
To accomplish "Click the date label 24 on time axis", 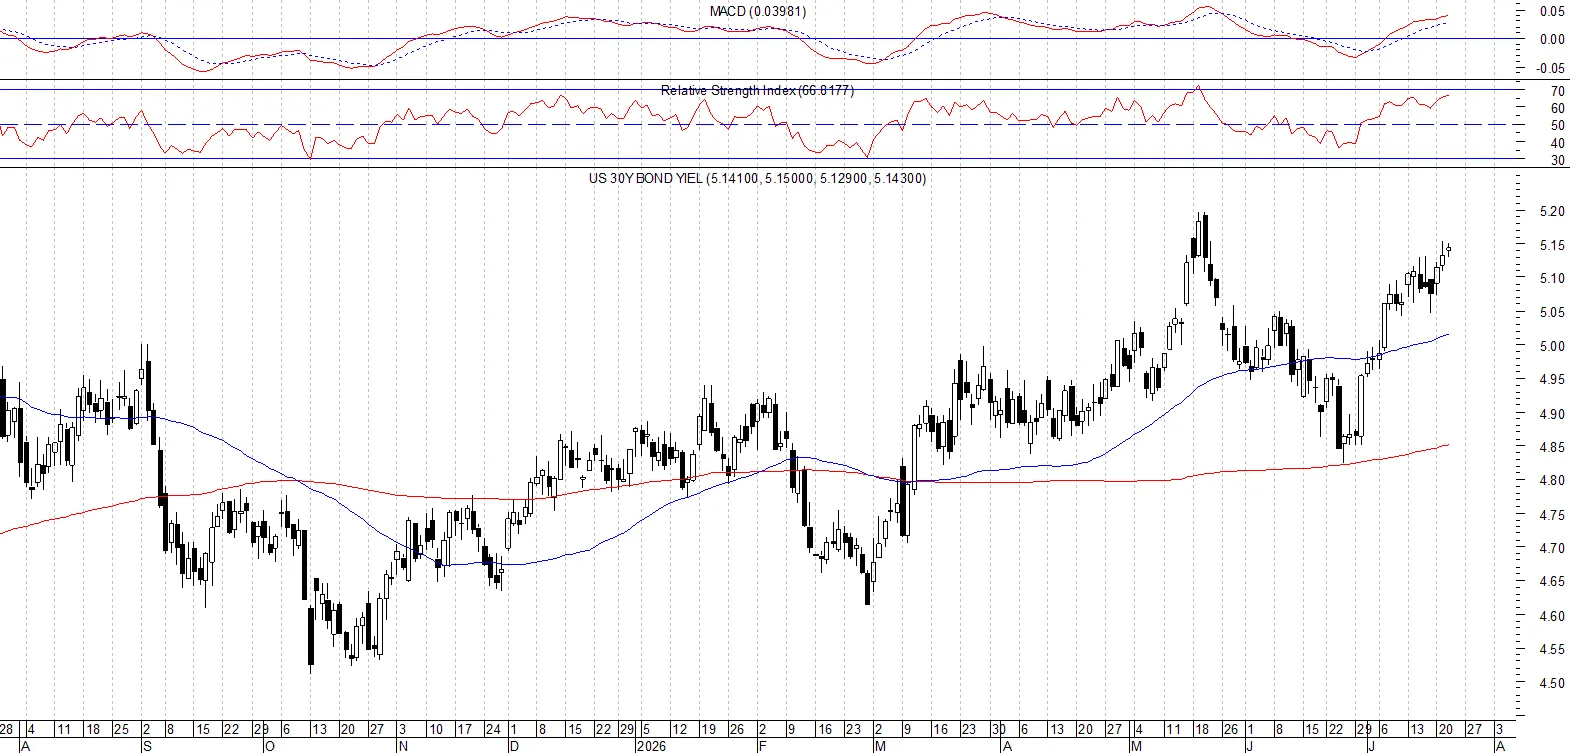I will pos(492,730).
